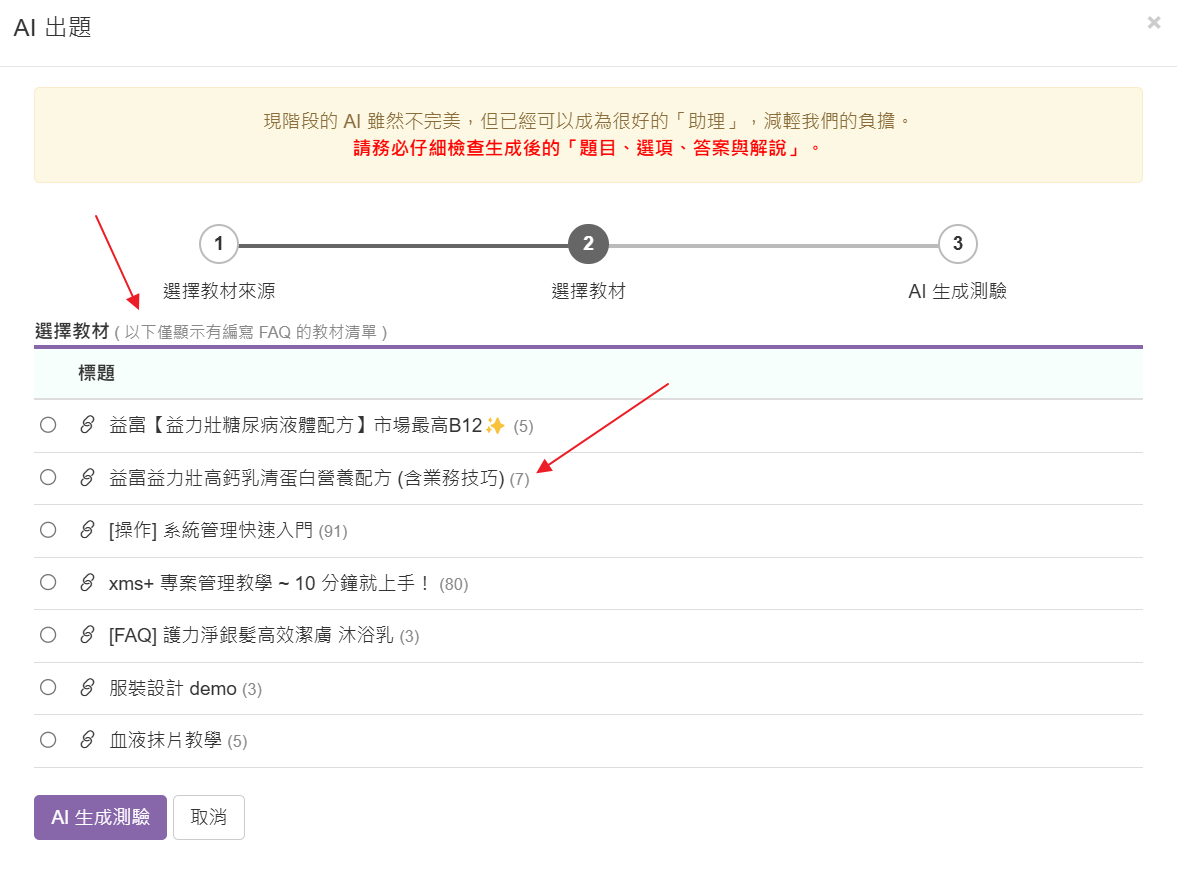Click link icon beside [操作] 系統管理快速入門
The image size is (1177, 875).
tap(87, 531)
